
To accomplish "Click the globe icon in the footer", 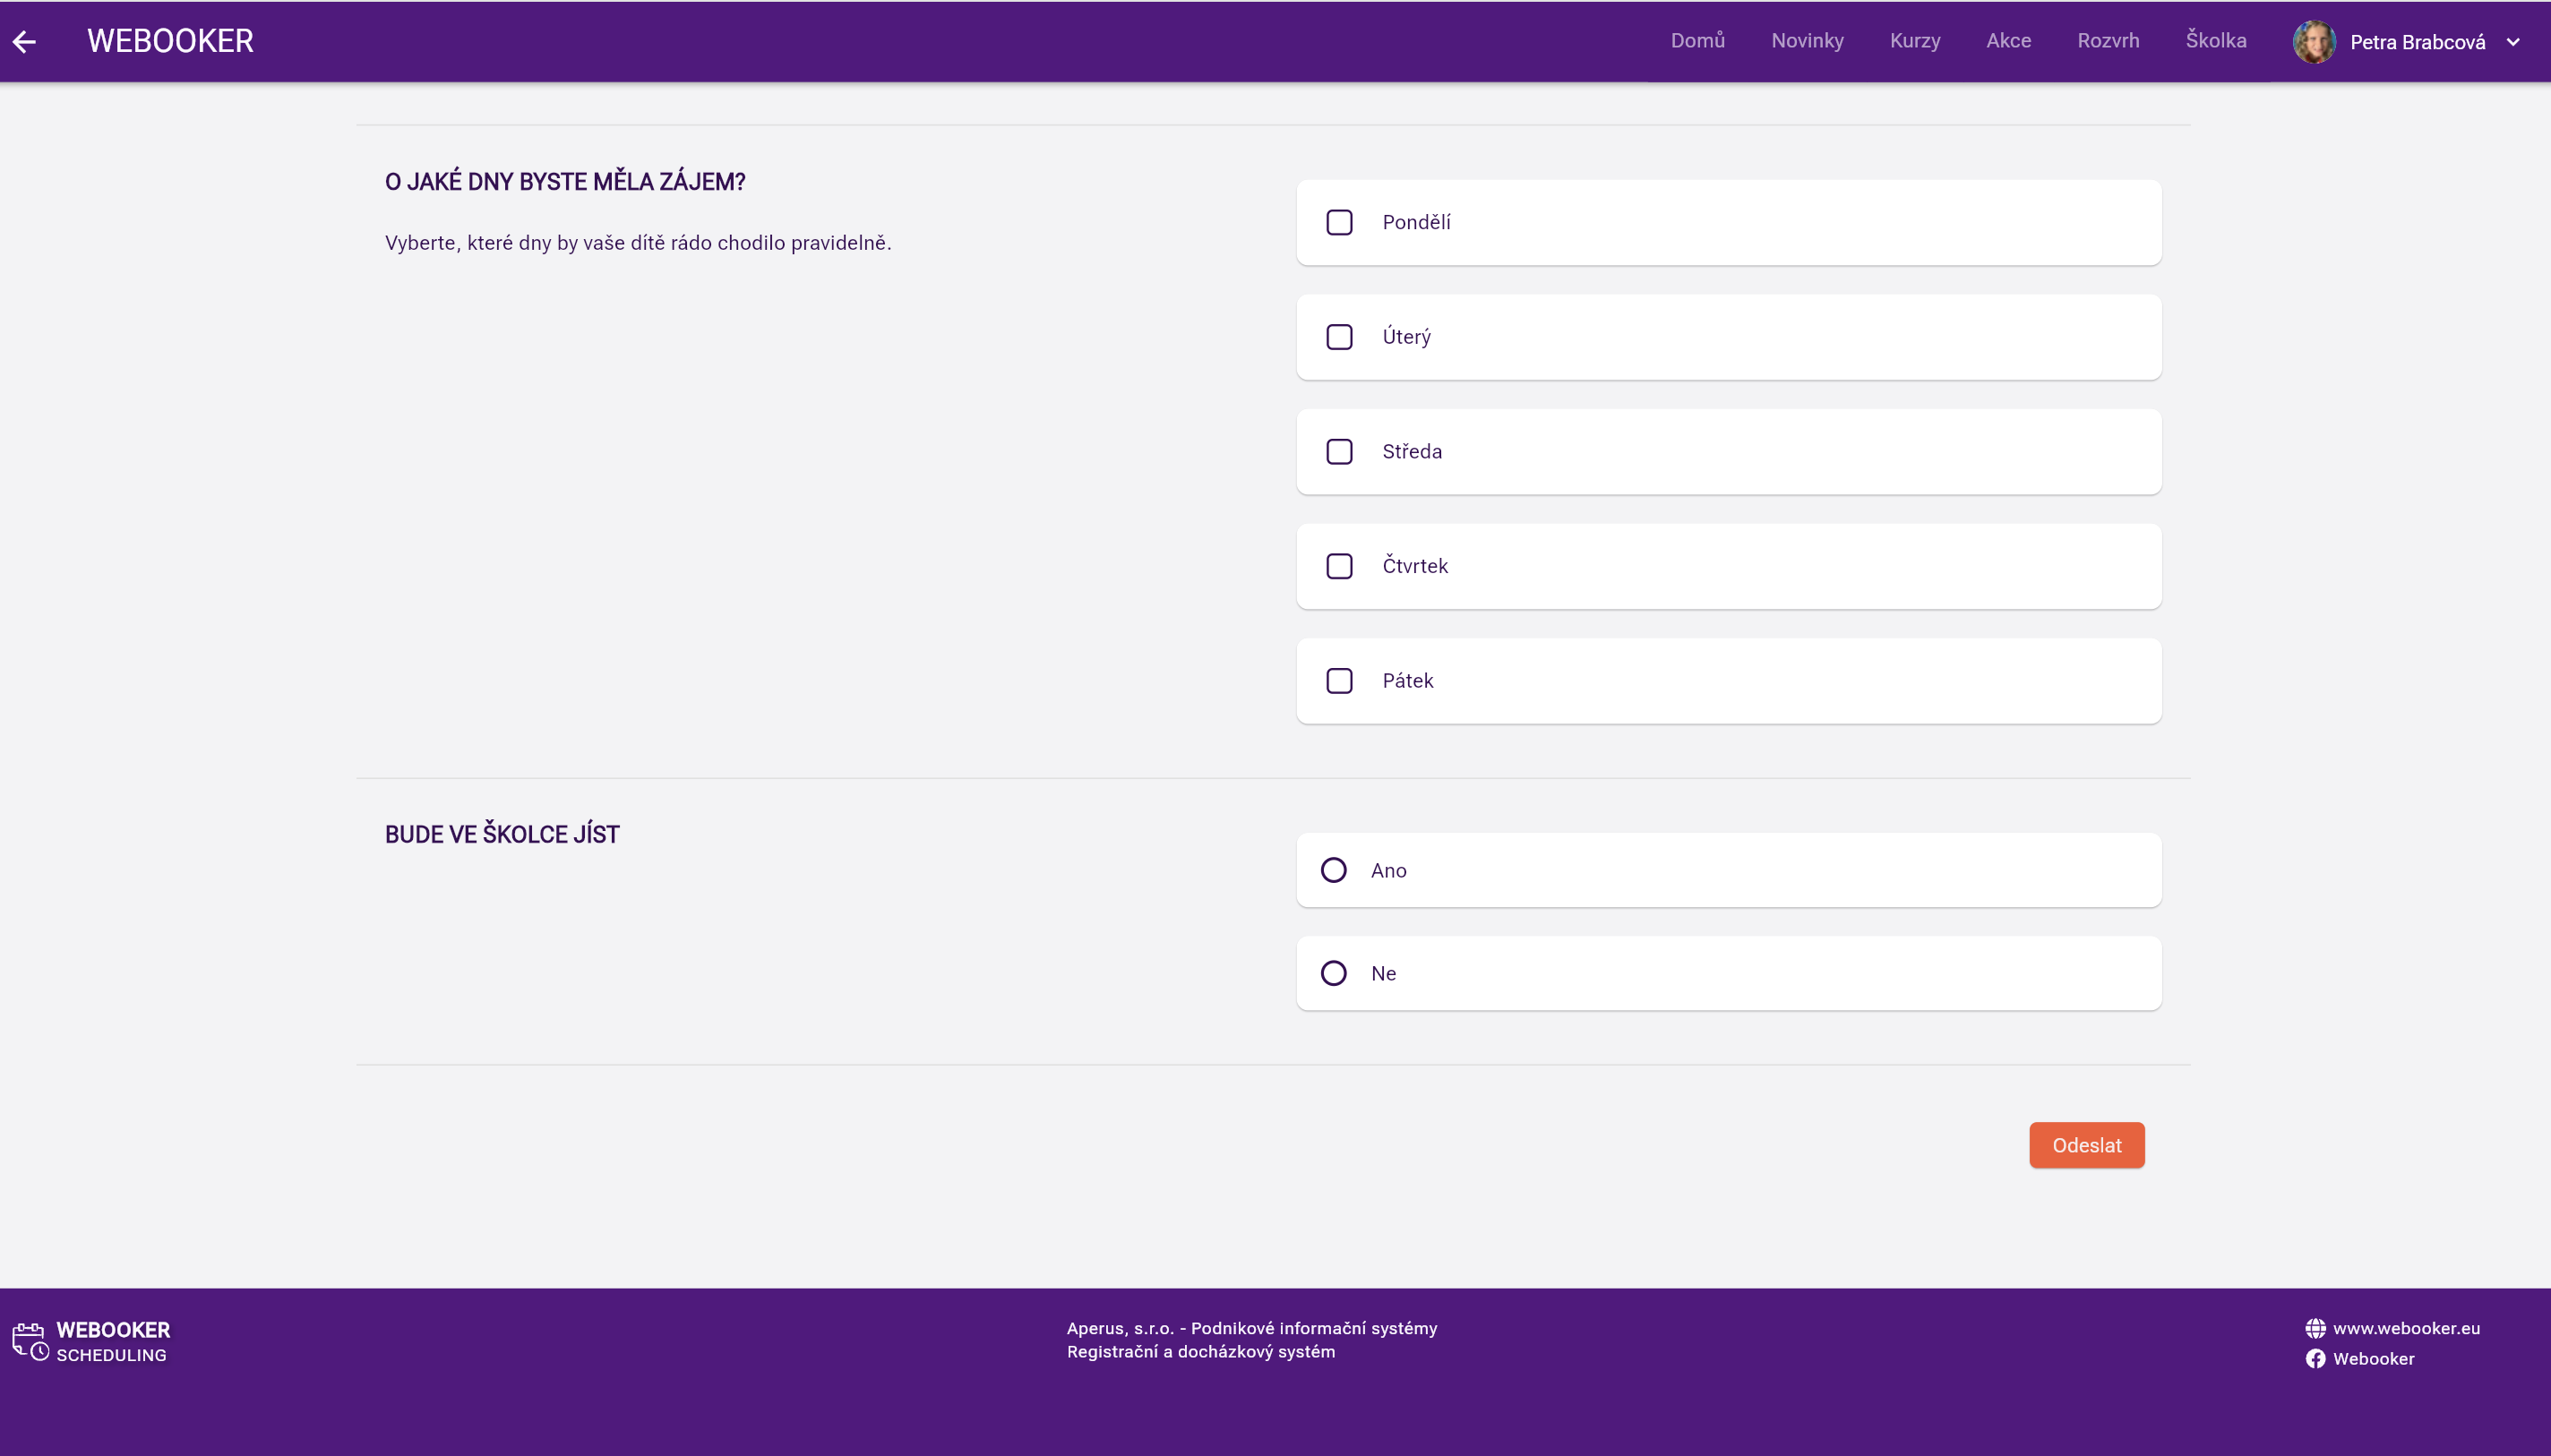I will pos(2315,1328).
